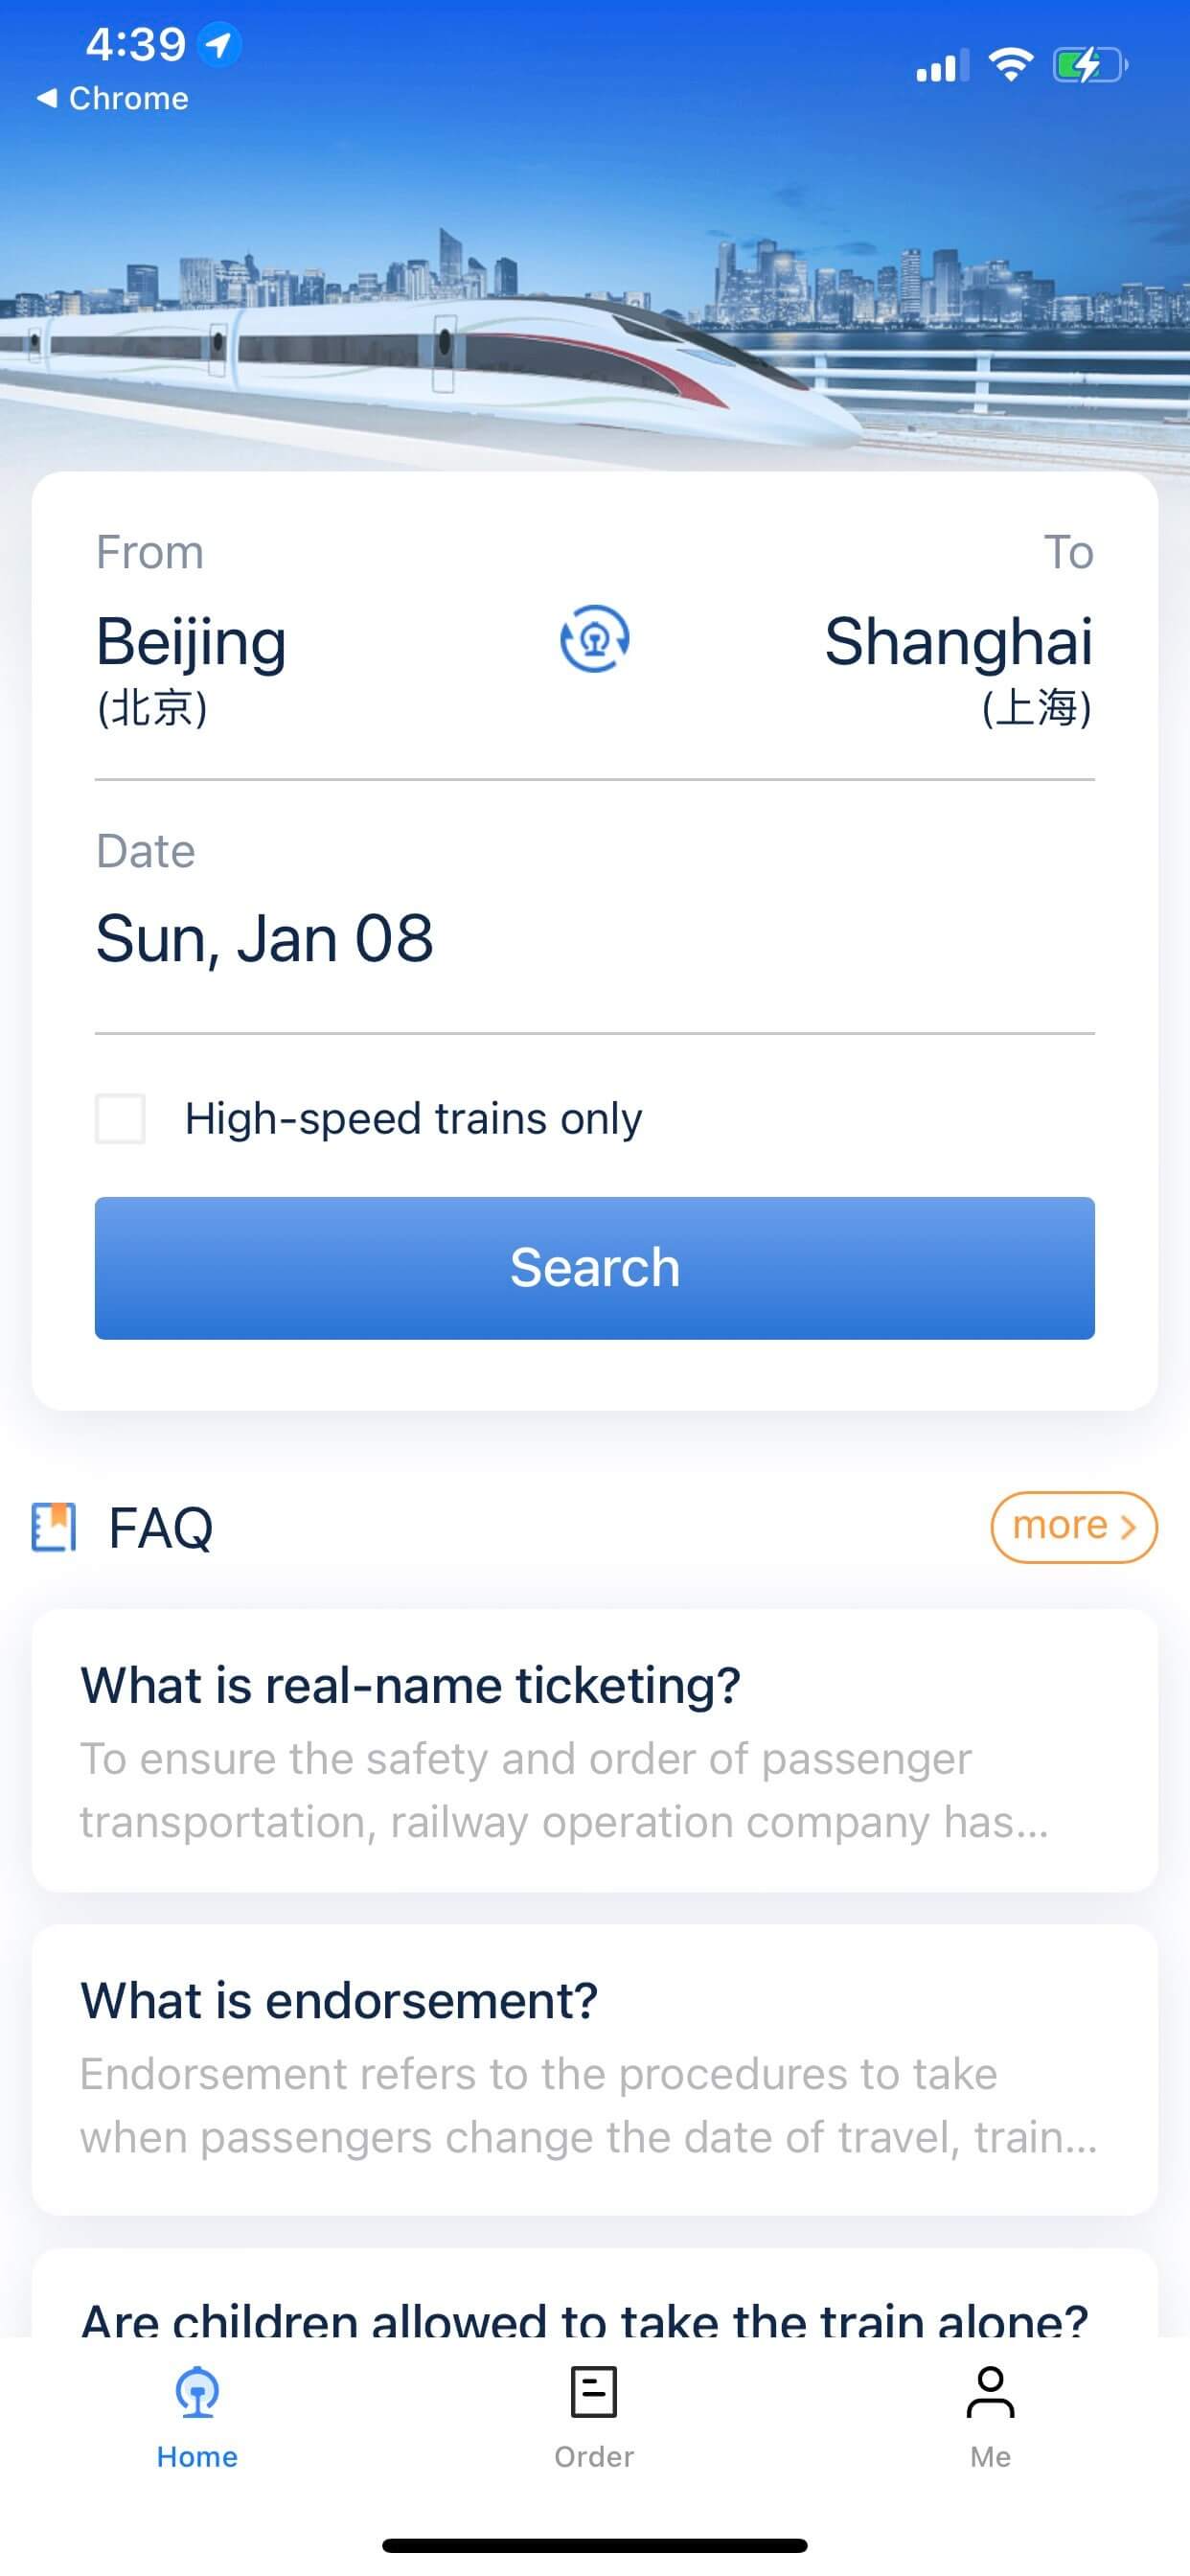Open 'What is endorsement?' FAQ card
1190x2576 pixels.
pyautogui.click(x=594, y=2067)
